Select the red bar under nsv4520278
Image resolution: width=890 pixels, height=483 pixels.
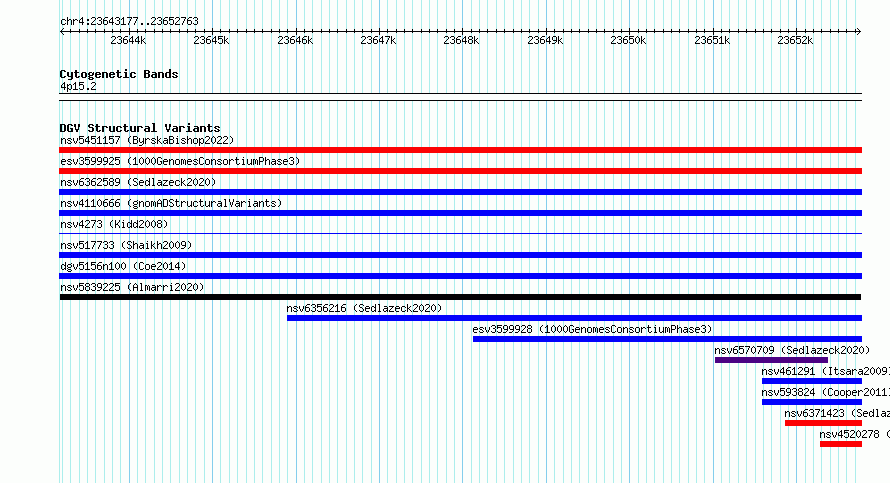point(841,444)
